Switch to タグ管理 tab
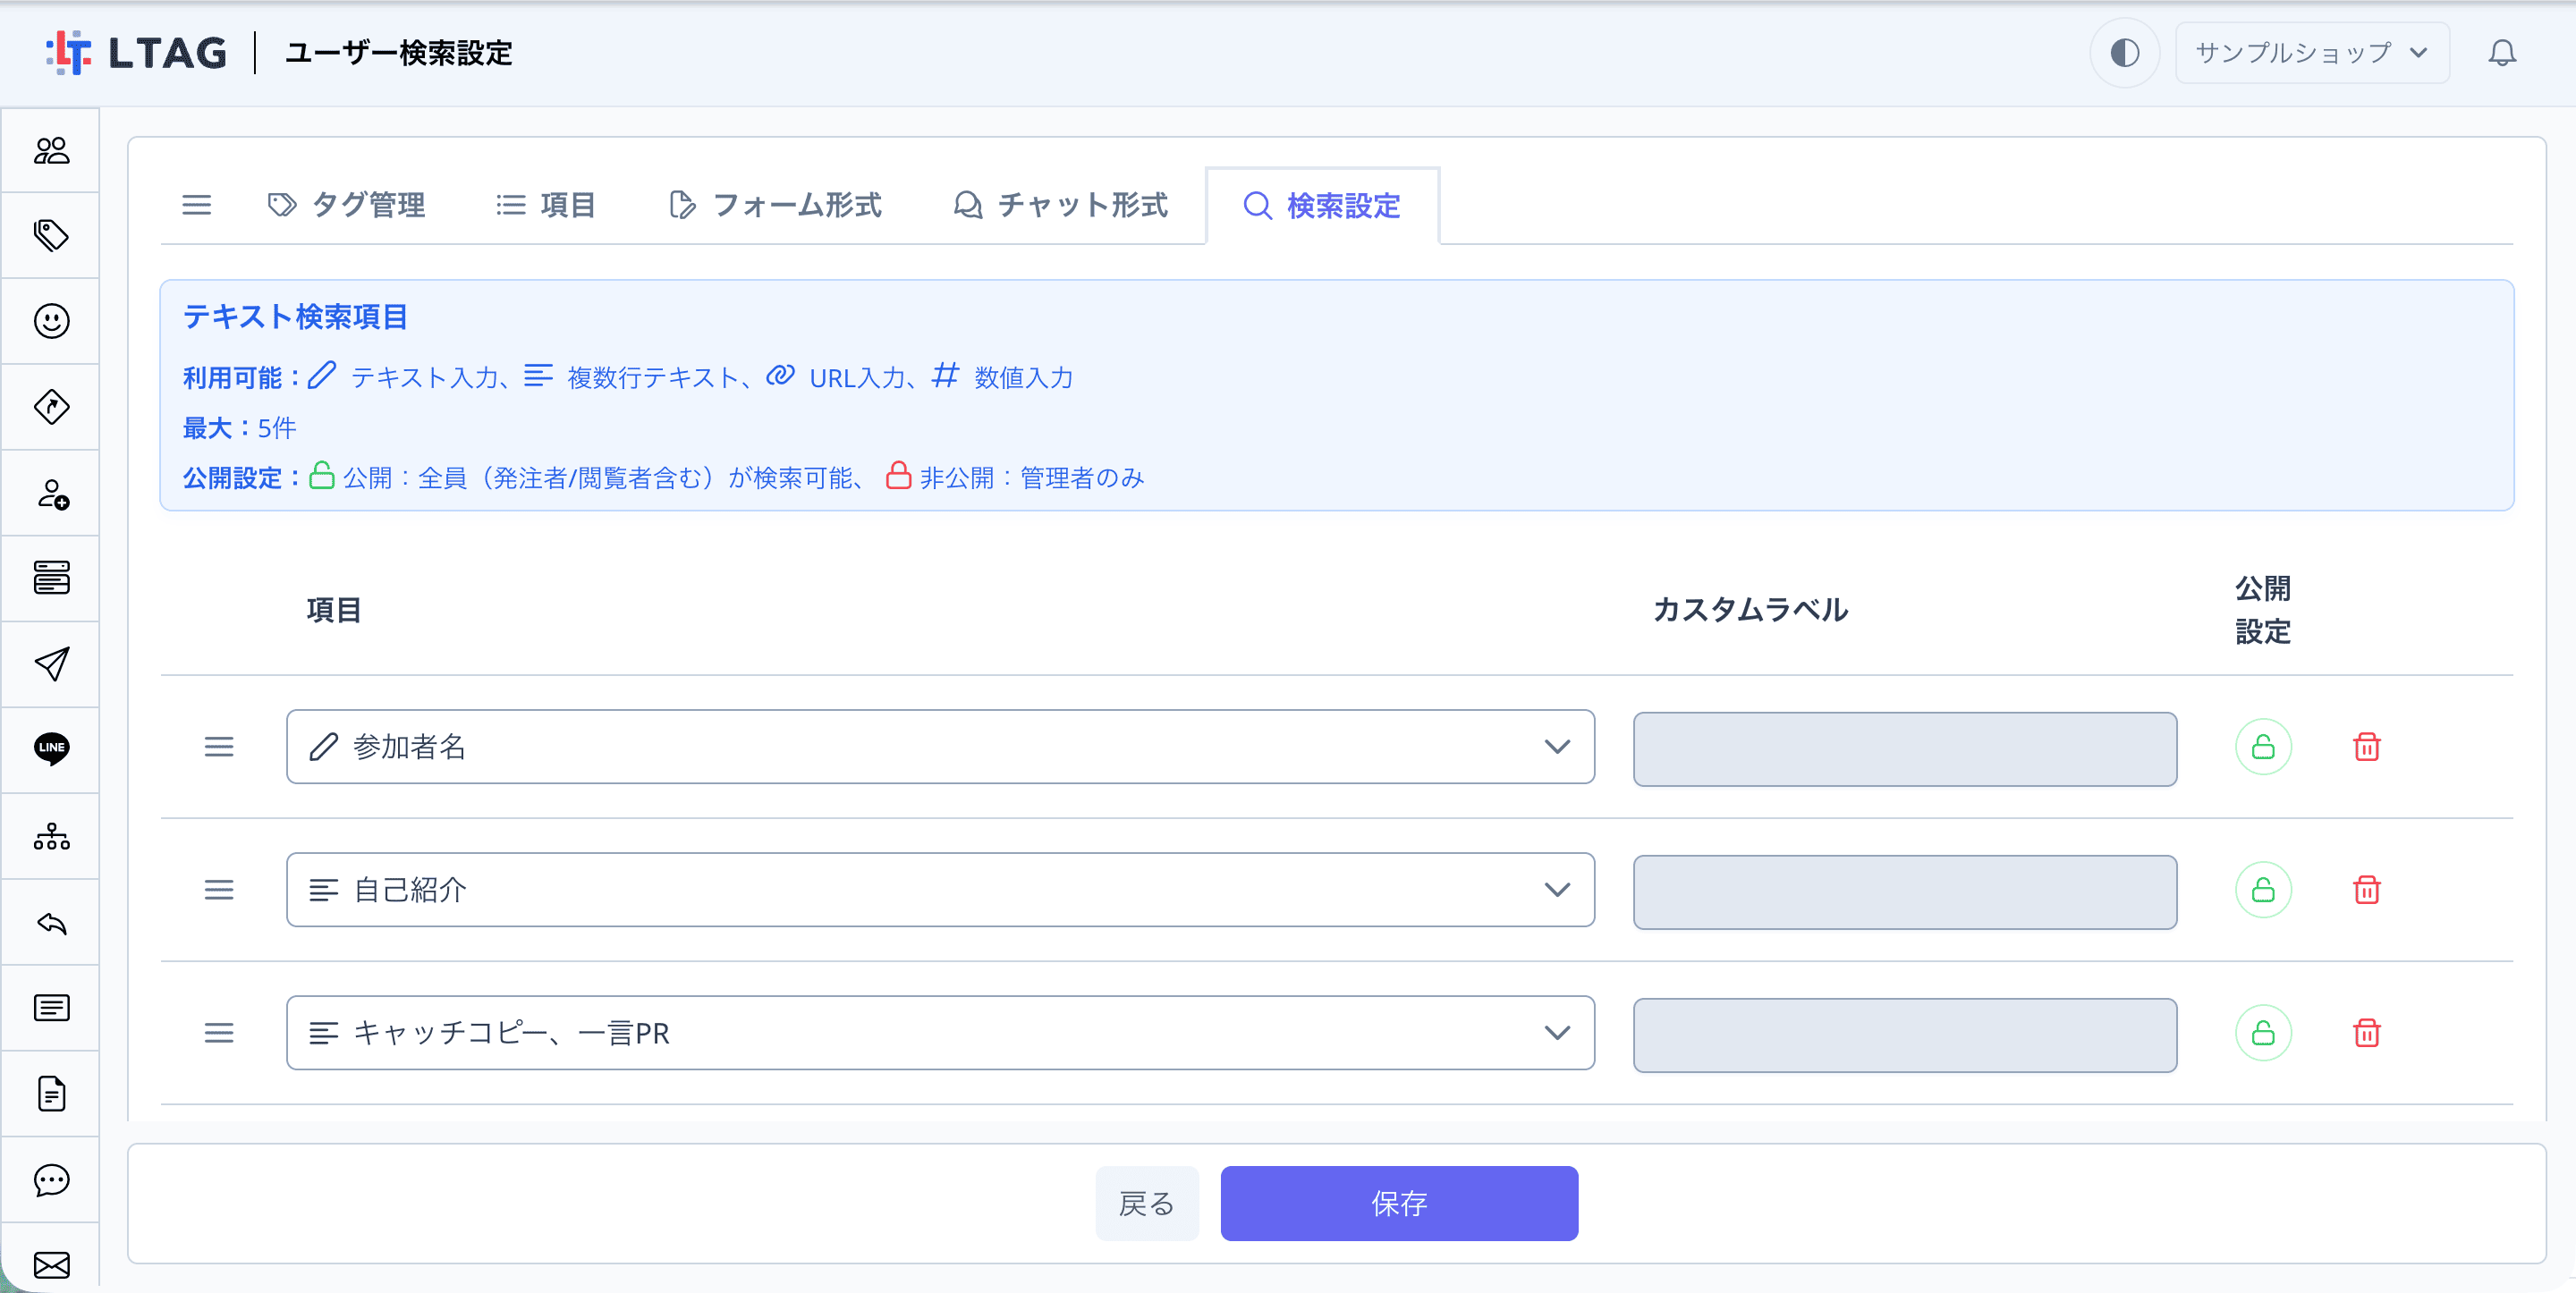The image size is (2576, 1293). click(347, 205)
